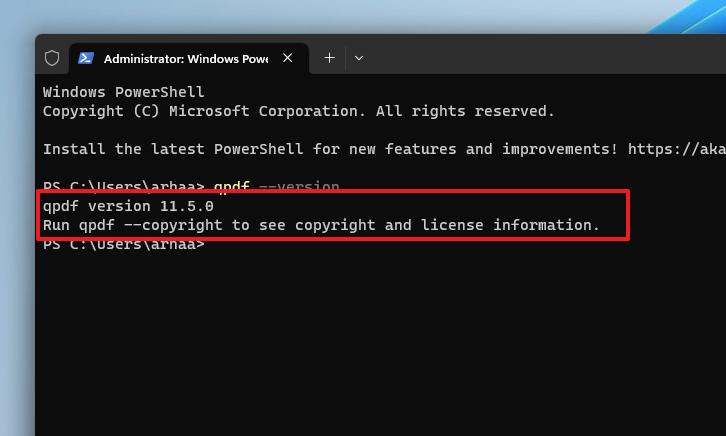
Task: Close the Windows PowerShell tab
Action: [288, 58]
